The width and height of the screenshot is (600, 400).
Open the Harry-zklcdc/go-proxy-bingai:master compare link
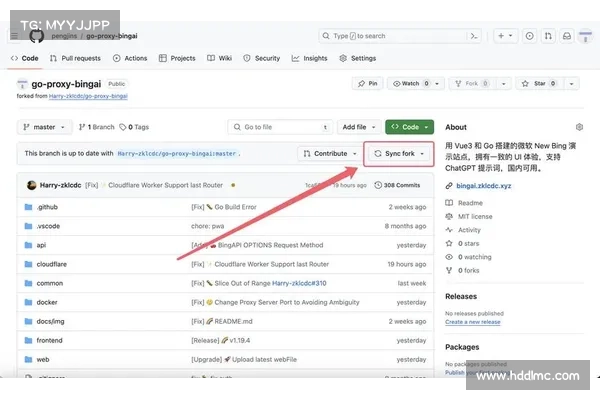(177, 153)
